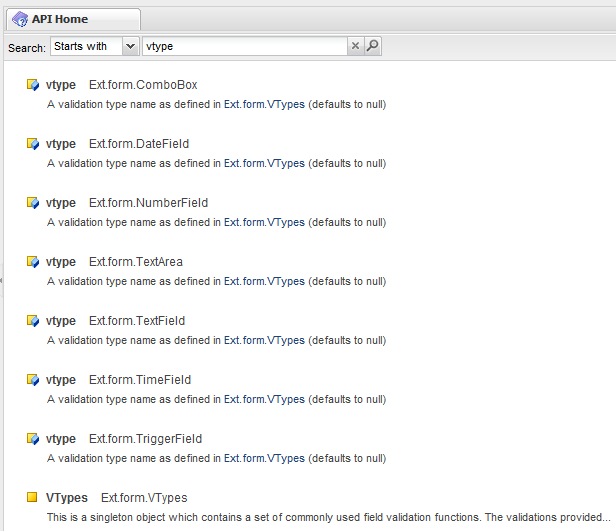Follow Ext.form.VTypes link in TimeField description
Viewport: 616px width, 531px height.
tap(264, 399)
